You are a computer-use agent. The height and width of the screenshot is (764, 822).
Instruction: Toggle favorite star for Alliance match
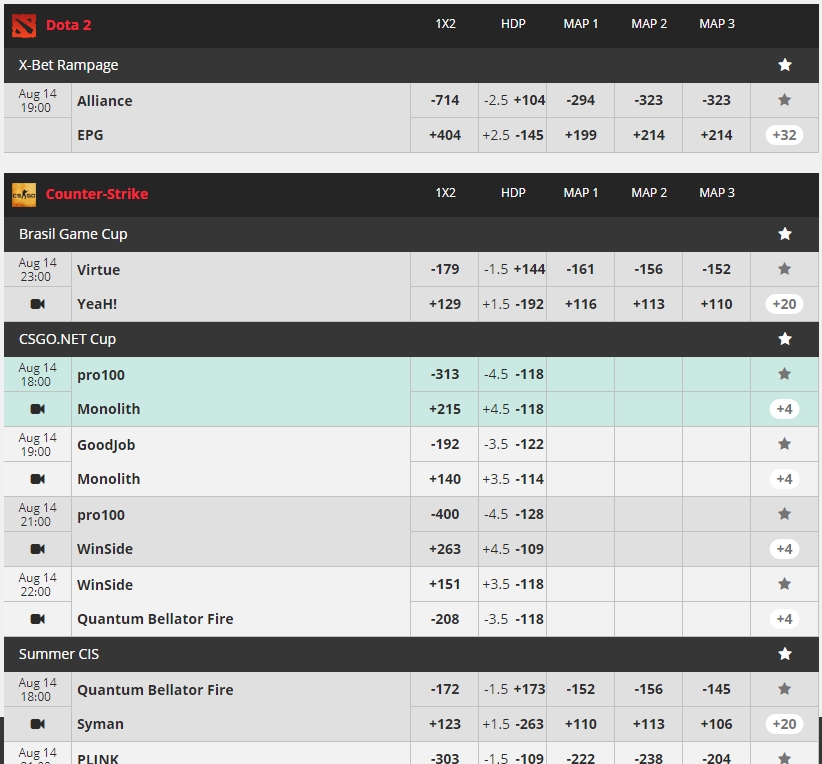(x=785, y=100)
